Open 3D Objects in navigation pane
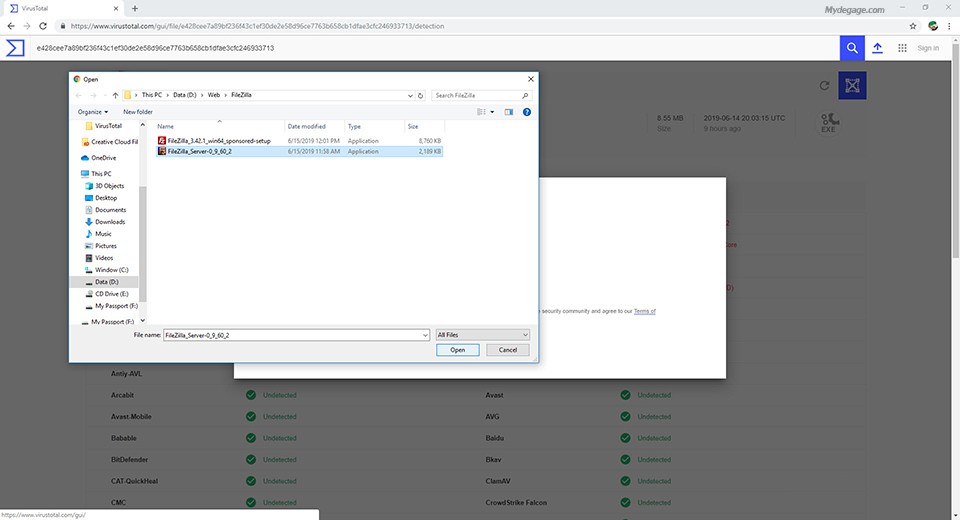The image size is (960, 520). pyautogui.click(x=105, y=186)
